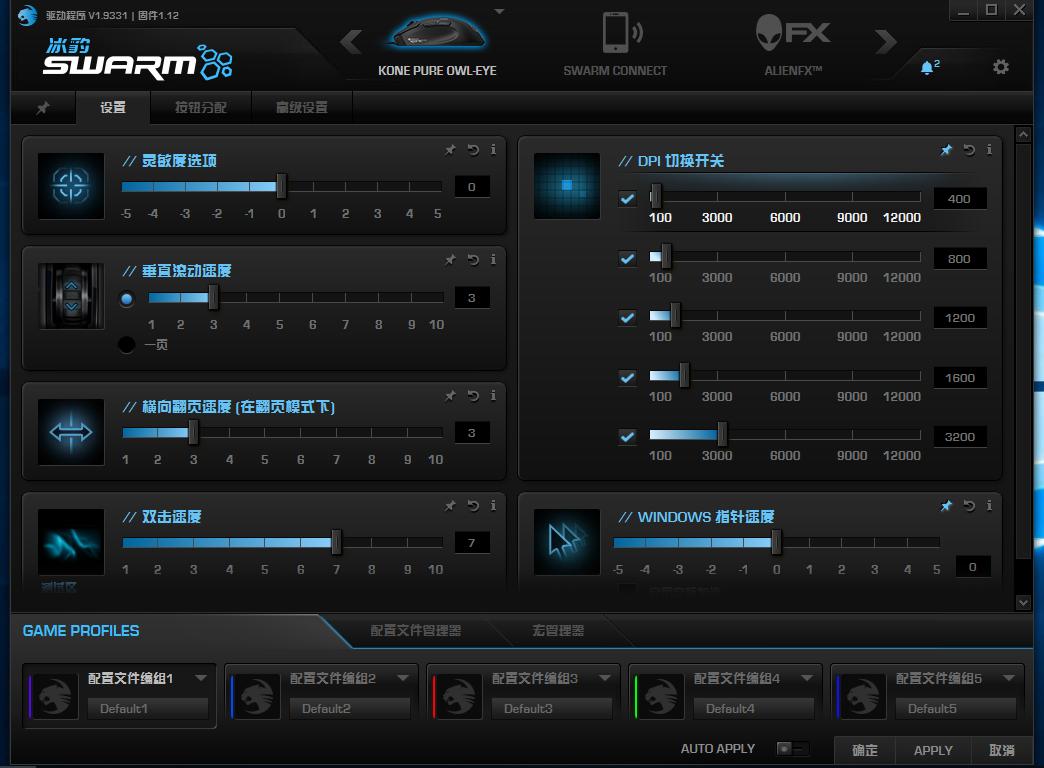Open the 宏管理器 tab
Image resolution: width=1044 pixels, height=768 pixels.
tap(558, 630)
